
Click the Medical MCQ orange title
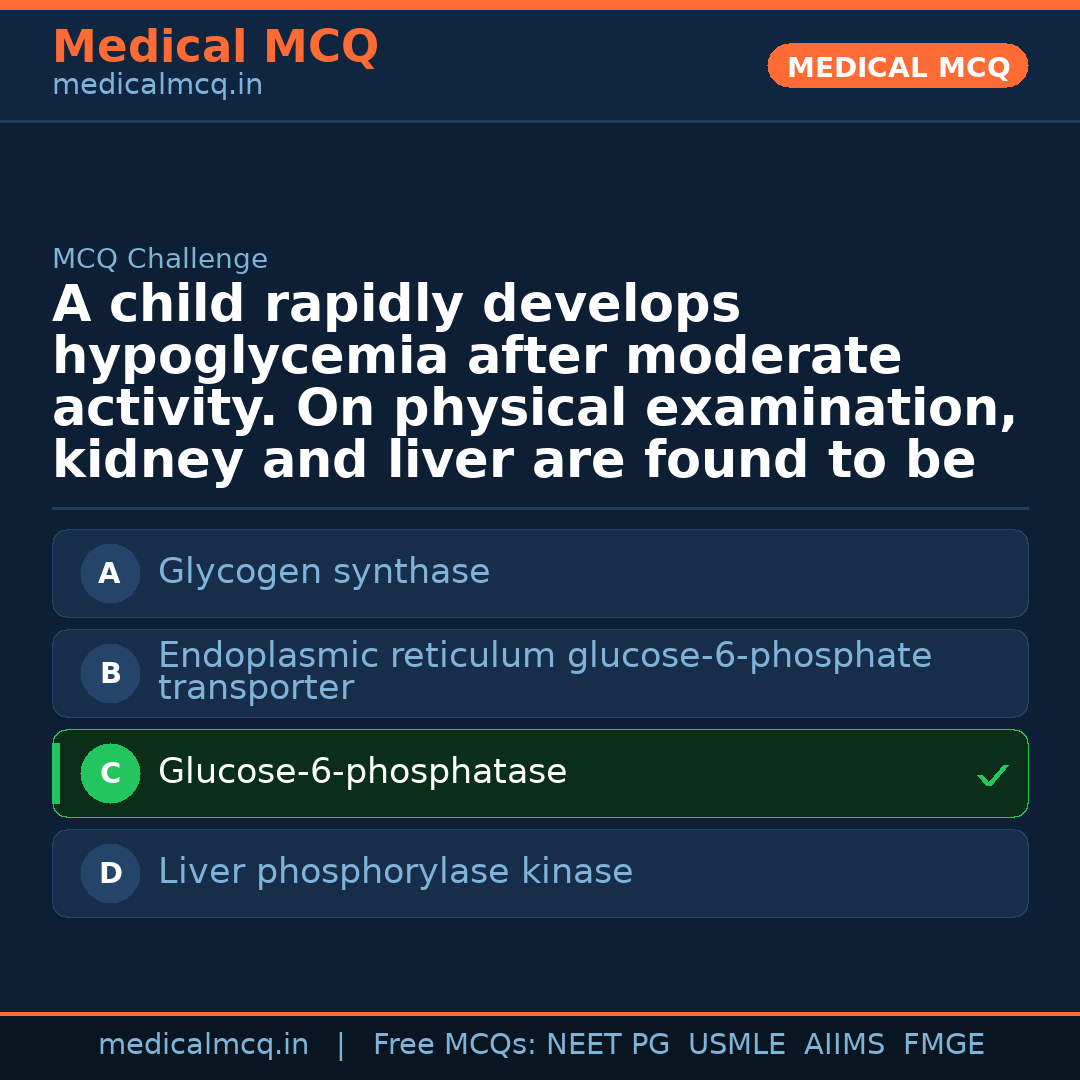pos(215,47)
